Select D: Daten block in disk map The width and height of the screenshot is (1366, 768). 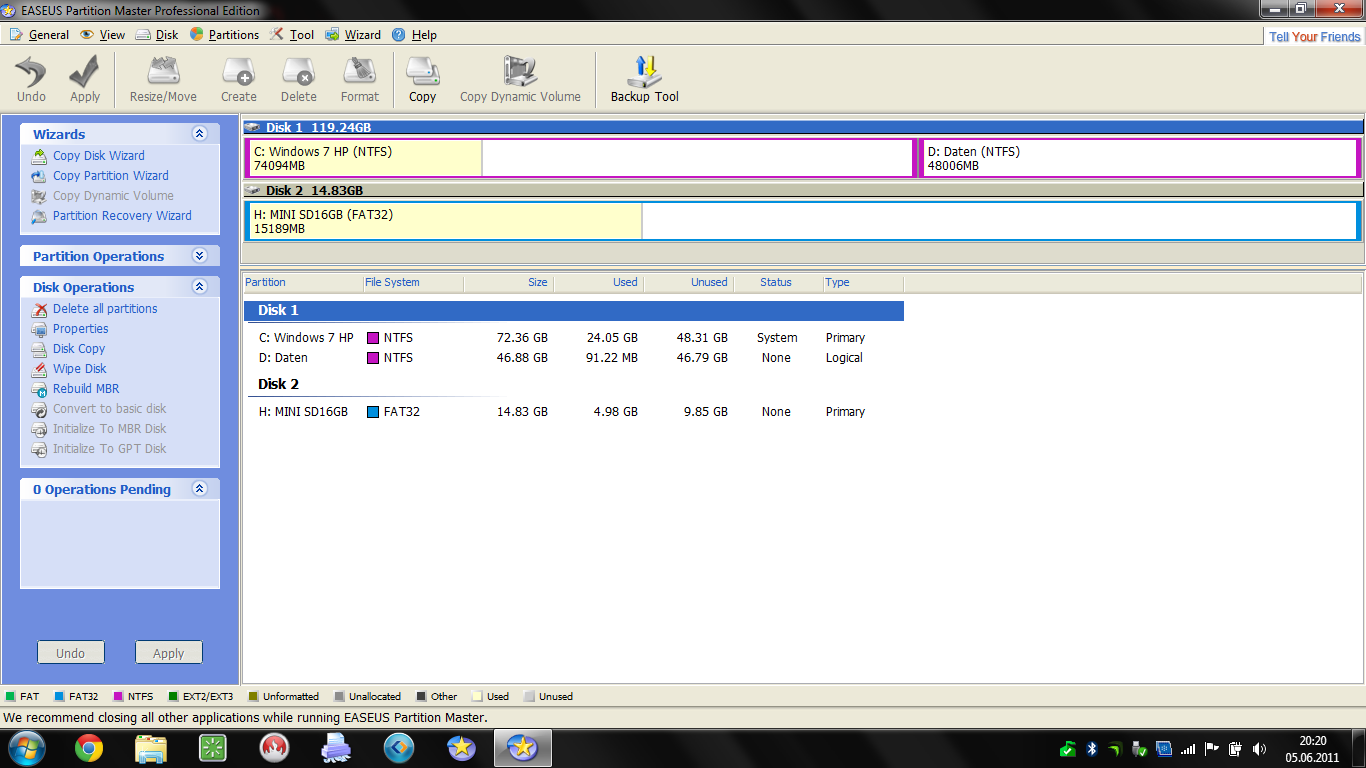pos(1140,159)
